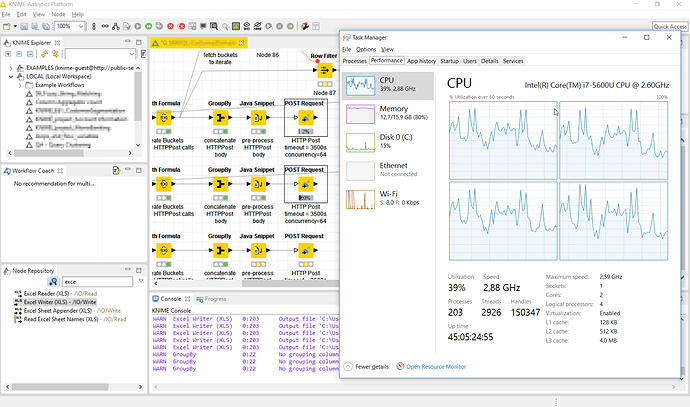
Task: Toggle the editor grid layout toolbar button
Action: click(x=316, y=26)
